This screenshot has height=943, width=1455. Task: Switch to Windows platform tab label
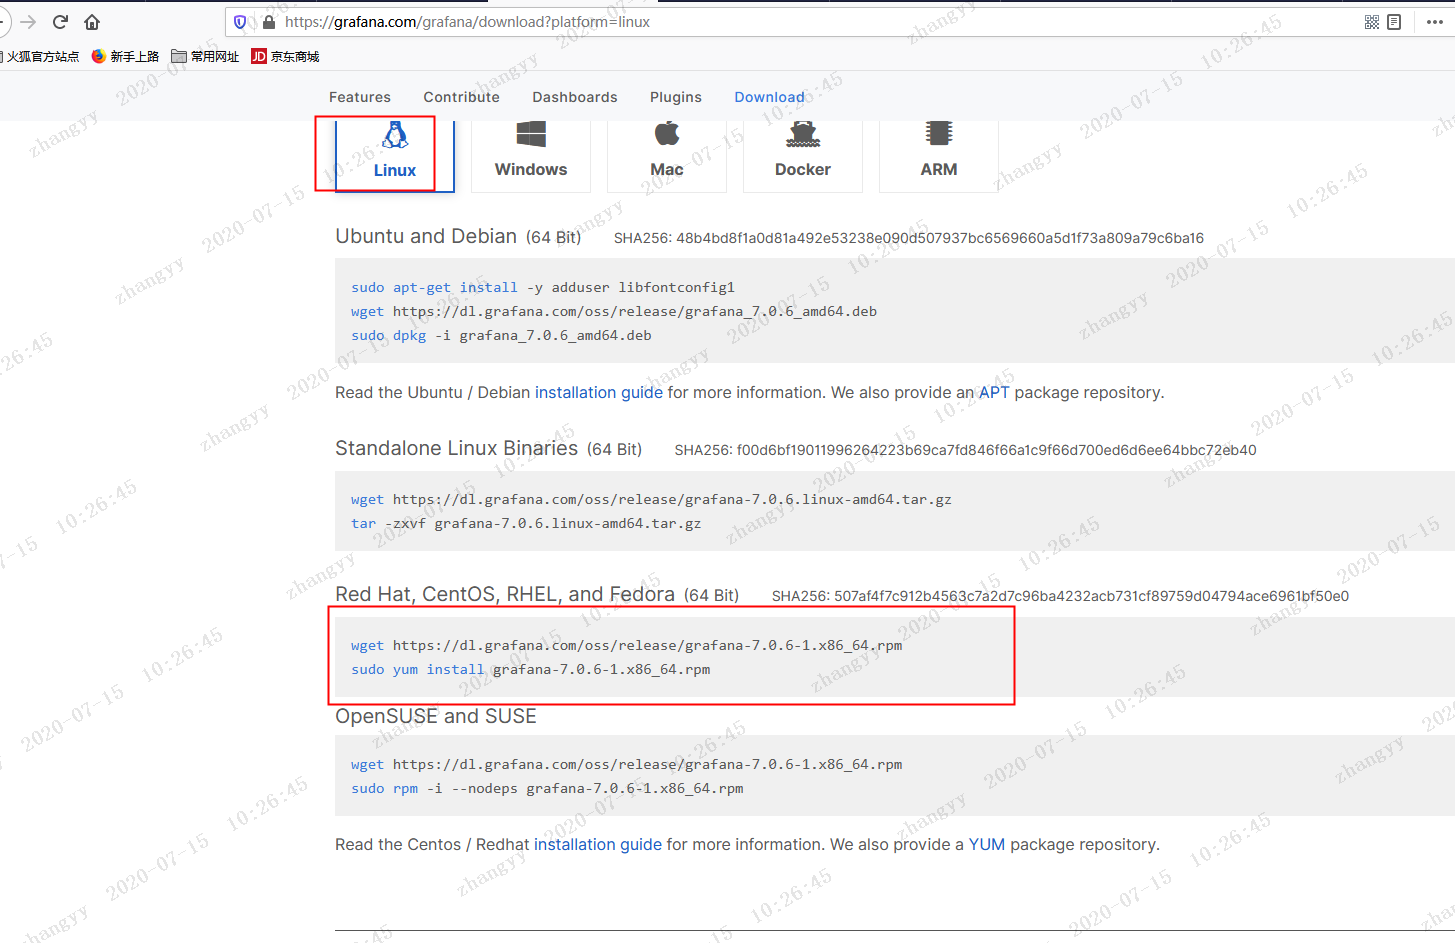tap(531, 170)
